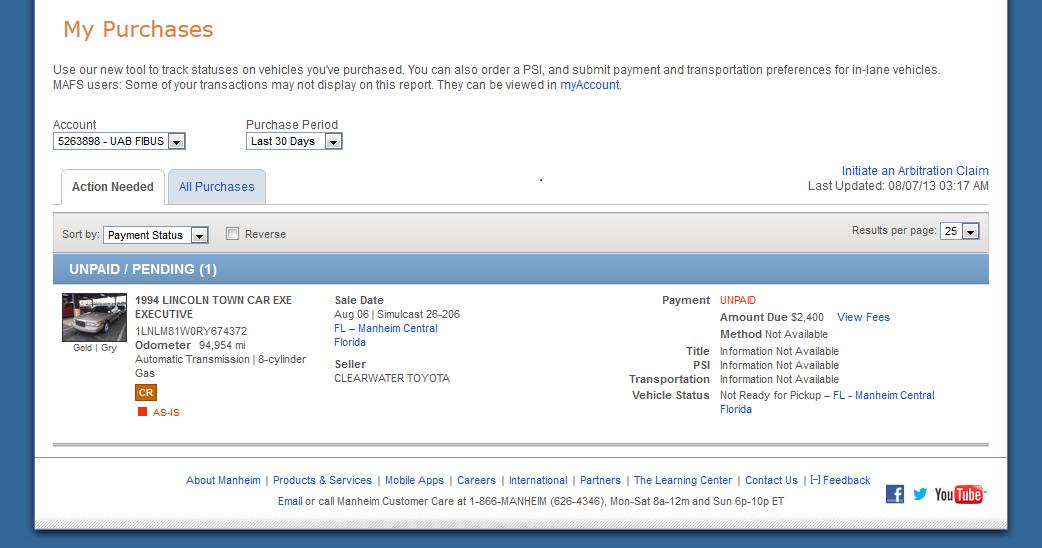Change the Results per page dropdown
This screenshot has width=1042, height=548.
(959, 231)
